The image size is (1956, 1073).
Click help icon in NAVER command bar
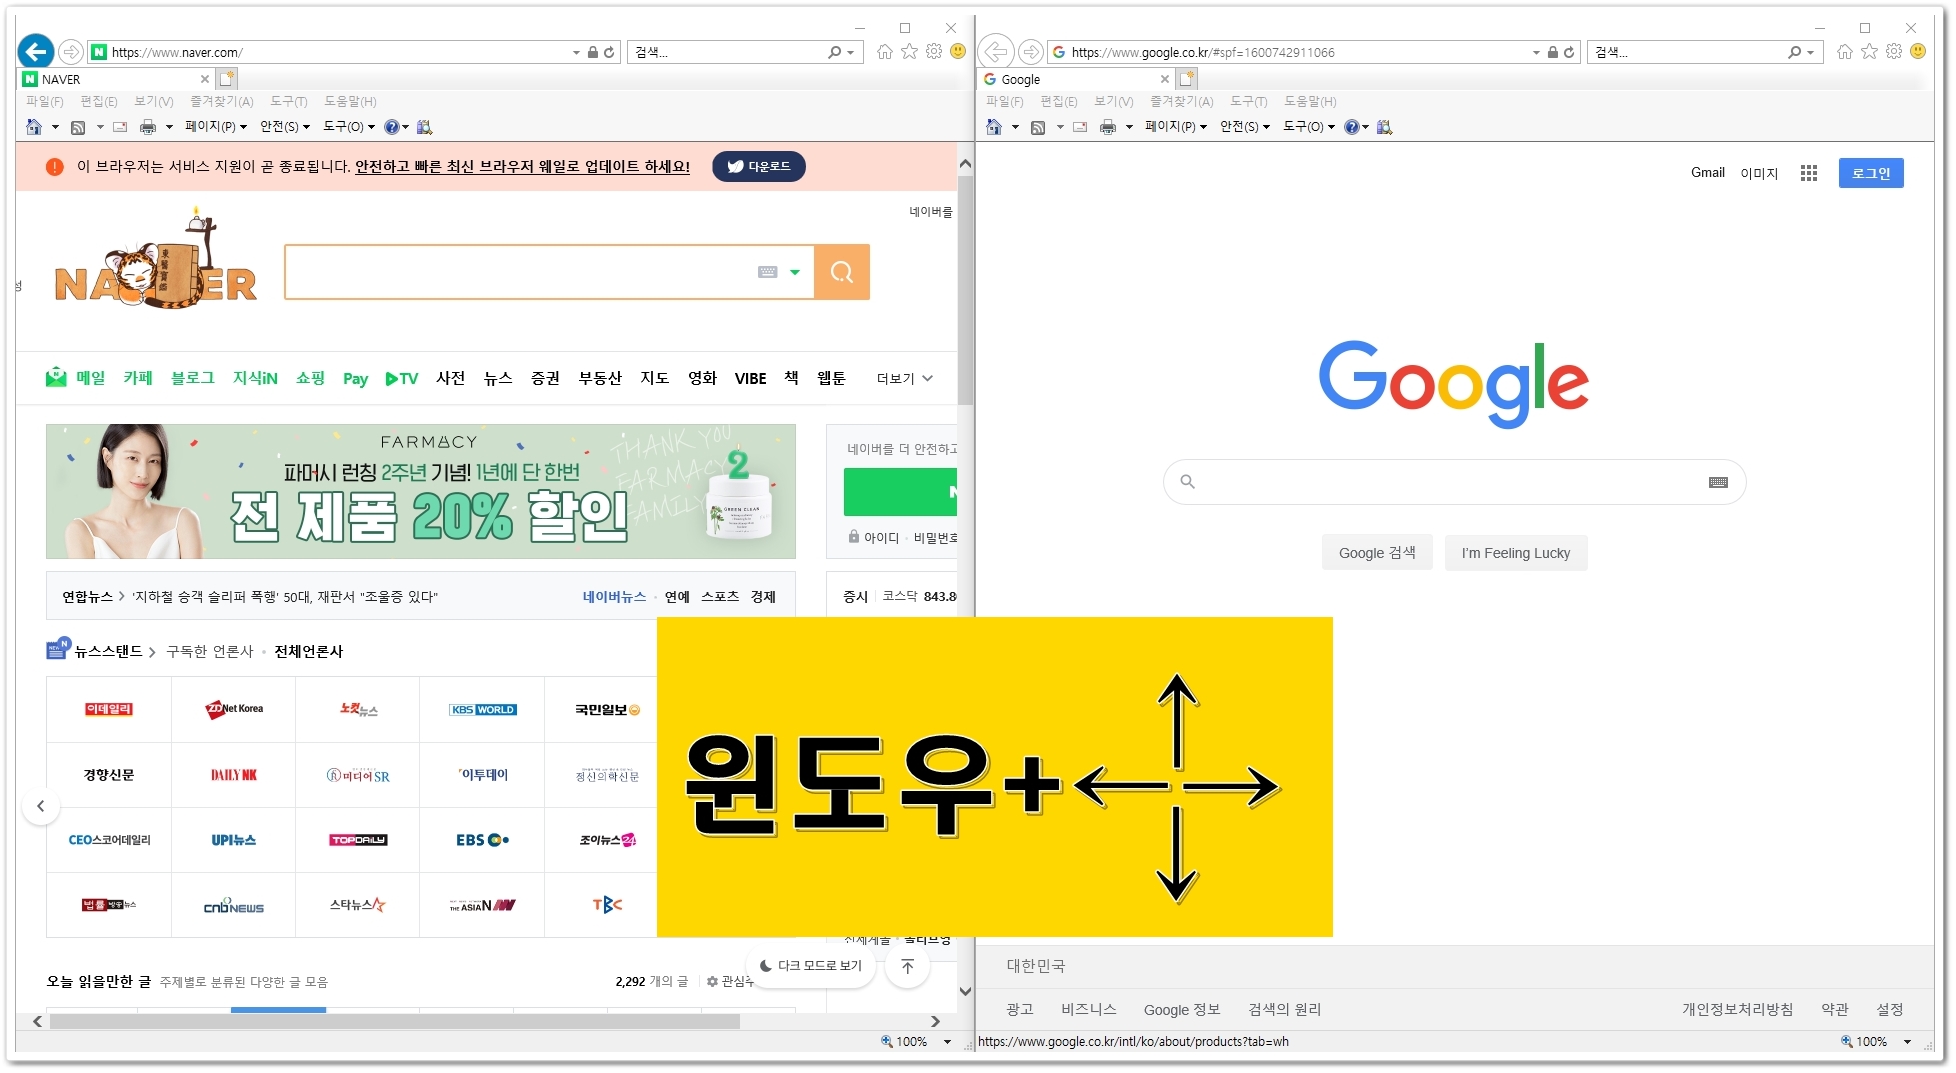tap(391, 127)
